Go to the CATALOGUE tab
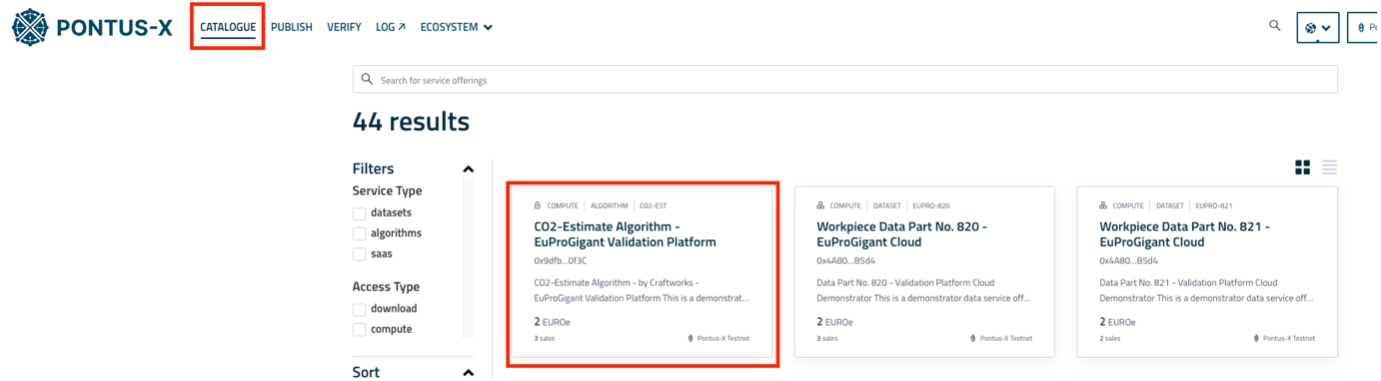 (x=228, y=27)
